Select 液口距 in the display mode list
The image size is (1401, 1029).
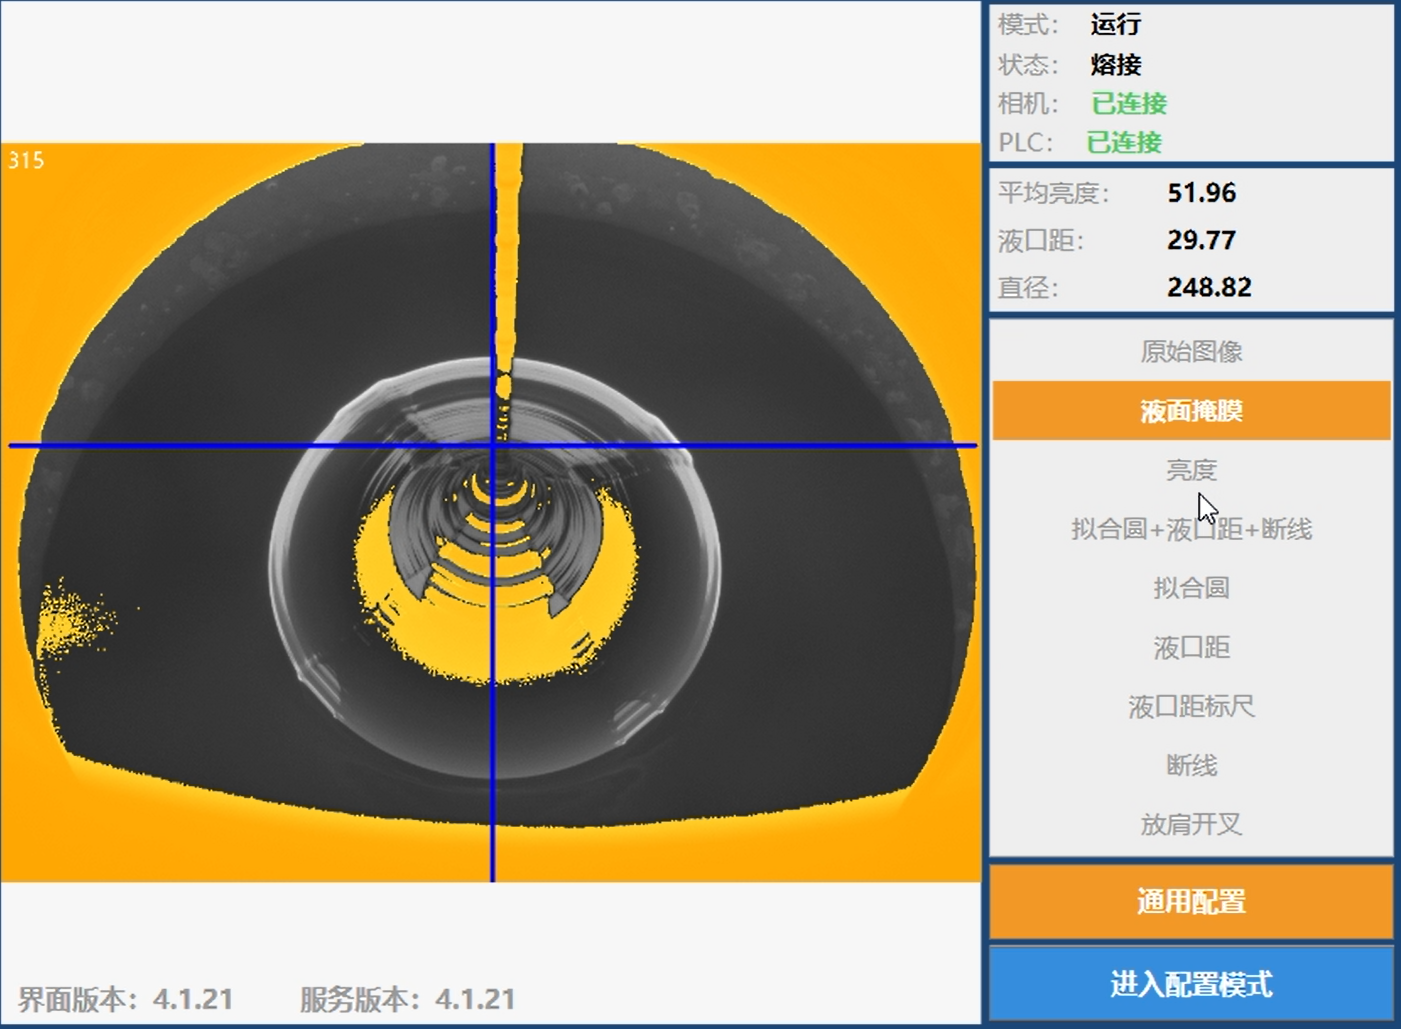pos(1190,648)
